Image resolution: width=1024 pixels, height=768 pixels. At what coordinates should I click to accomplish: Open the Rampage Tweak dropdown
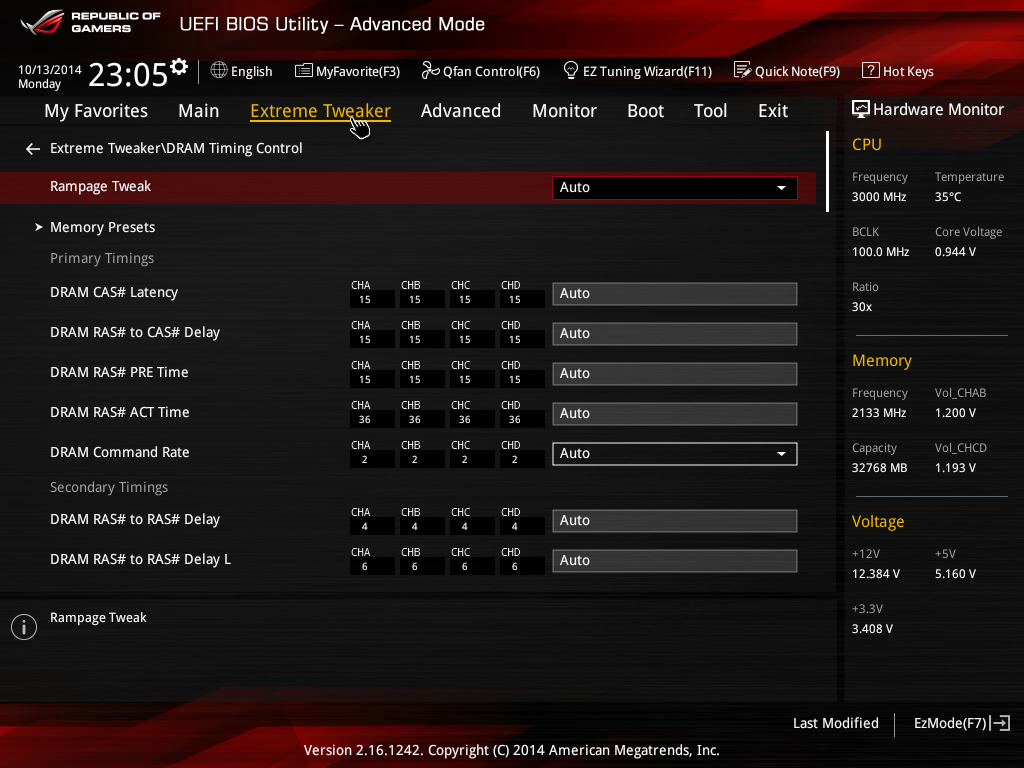[x=675, y=187]
